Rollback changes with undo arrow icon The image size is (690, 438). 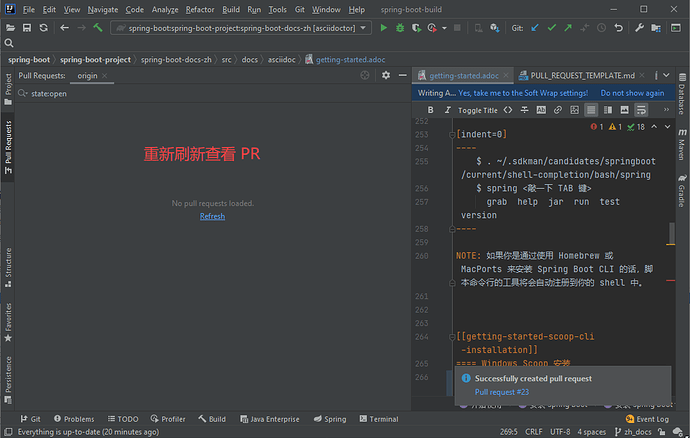pos(618,28)
